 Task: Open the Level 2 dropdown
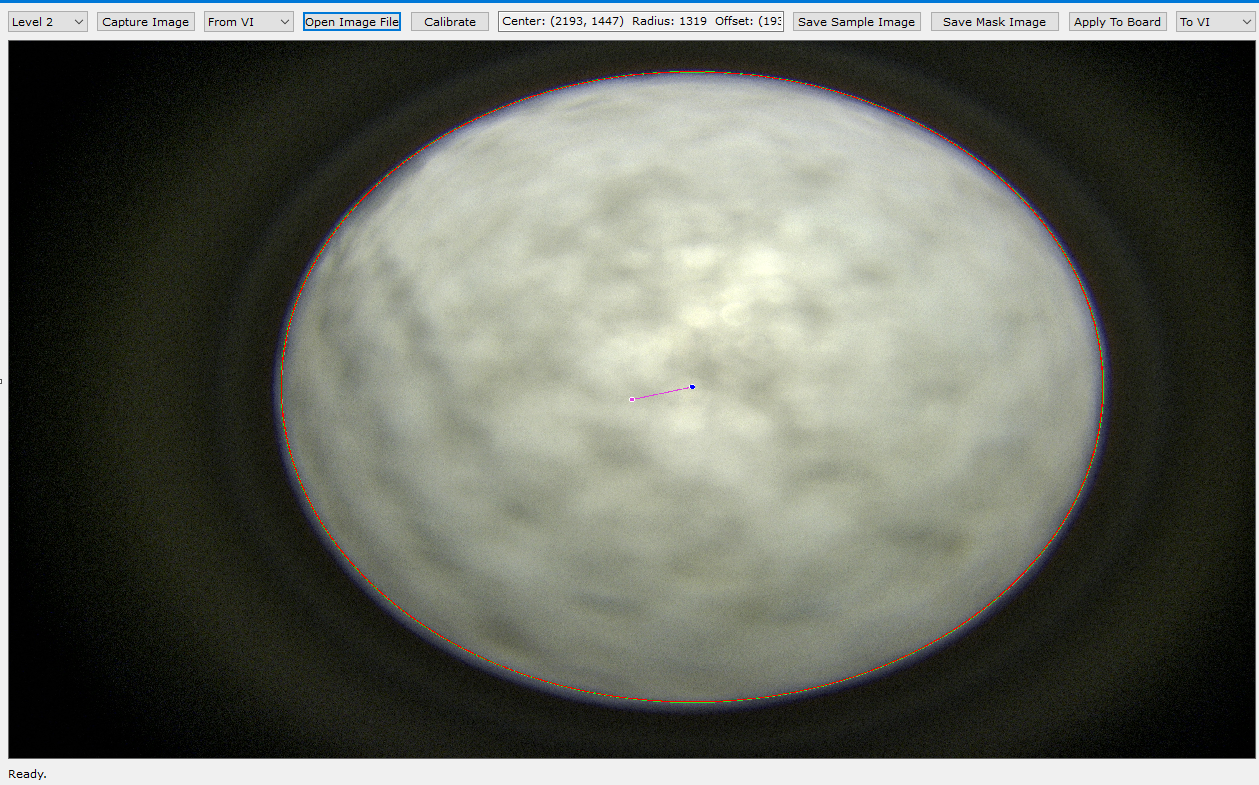pos(48,22)
